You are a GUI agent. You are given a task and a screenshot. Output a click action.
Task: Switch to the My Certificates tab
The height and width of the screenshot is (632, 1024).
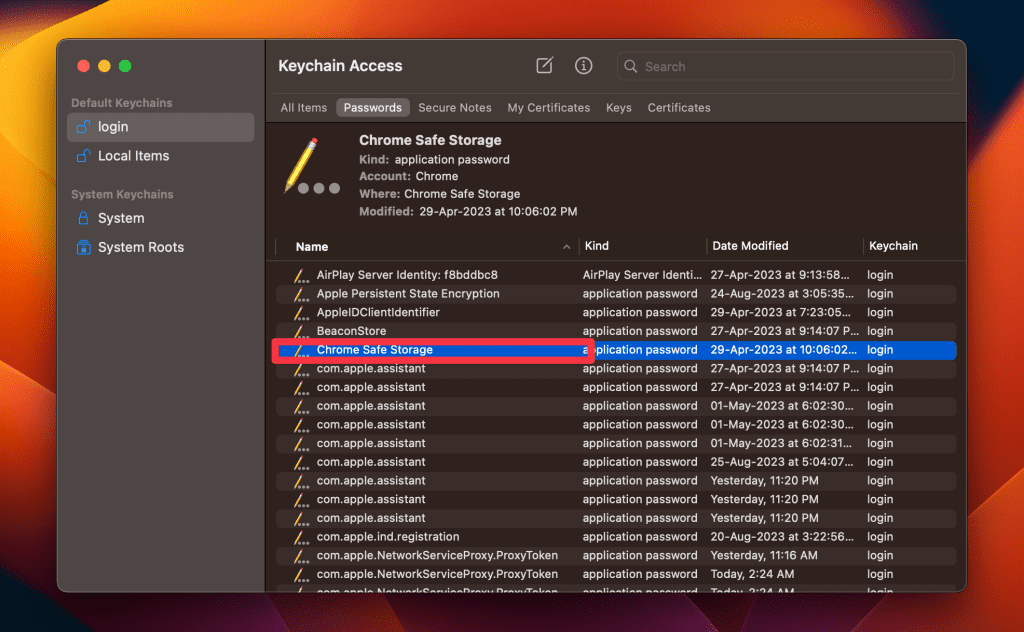tap(548, 108)
